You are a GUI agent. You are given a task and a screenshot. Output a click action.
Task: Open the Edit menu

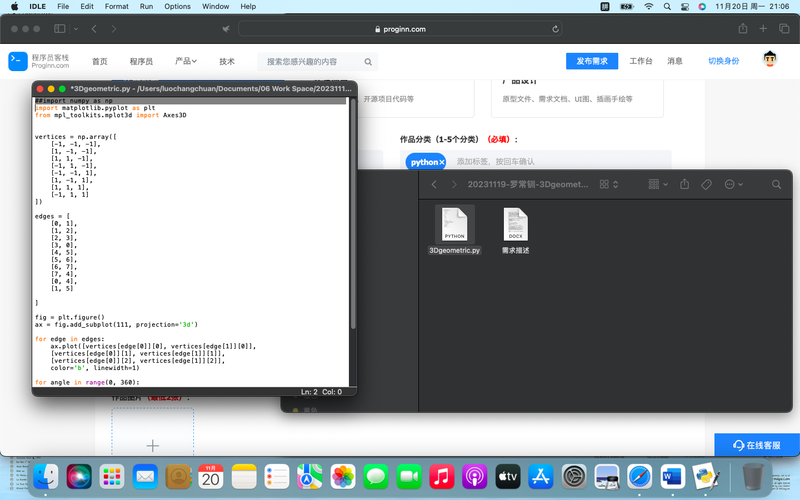tap(87, 7)
